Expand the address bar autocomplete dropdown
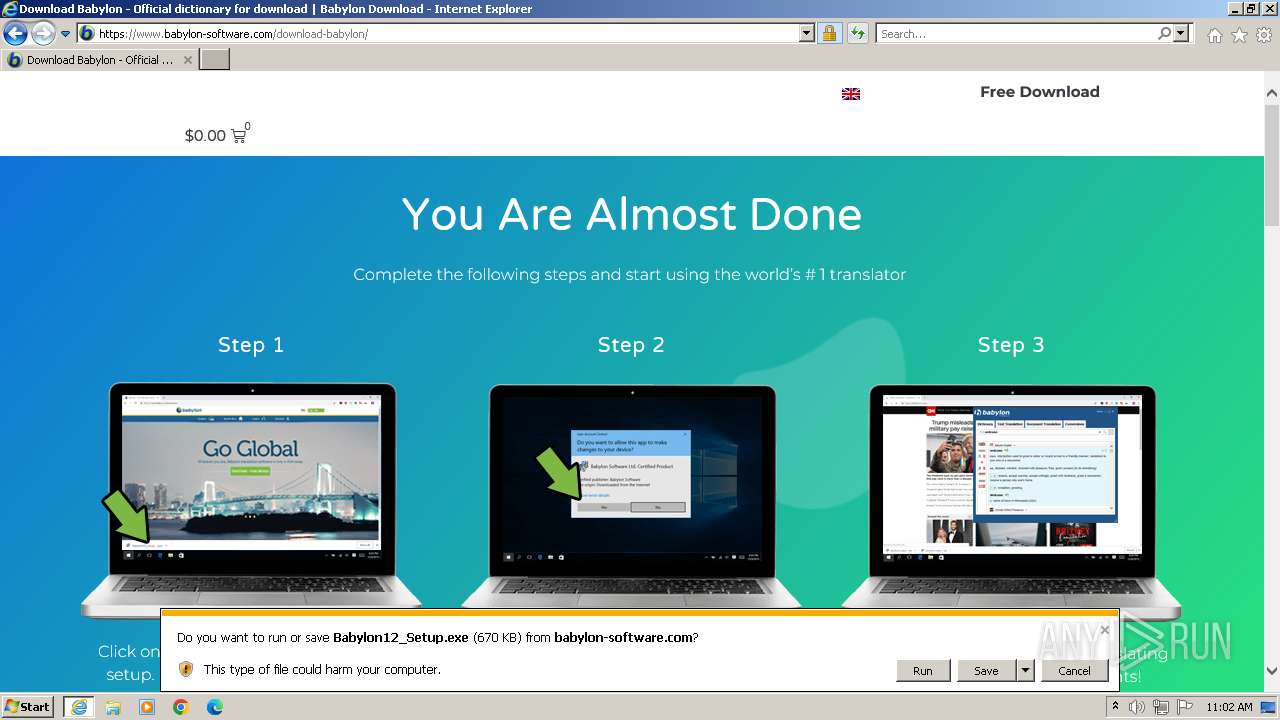1280x720 pixels. coord(807,34)
